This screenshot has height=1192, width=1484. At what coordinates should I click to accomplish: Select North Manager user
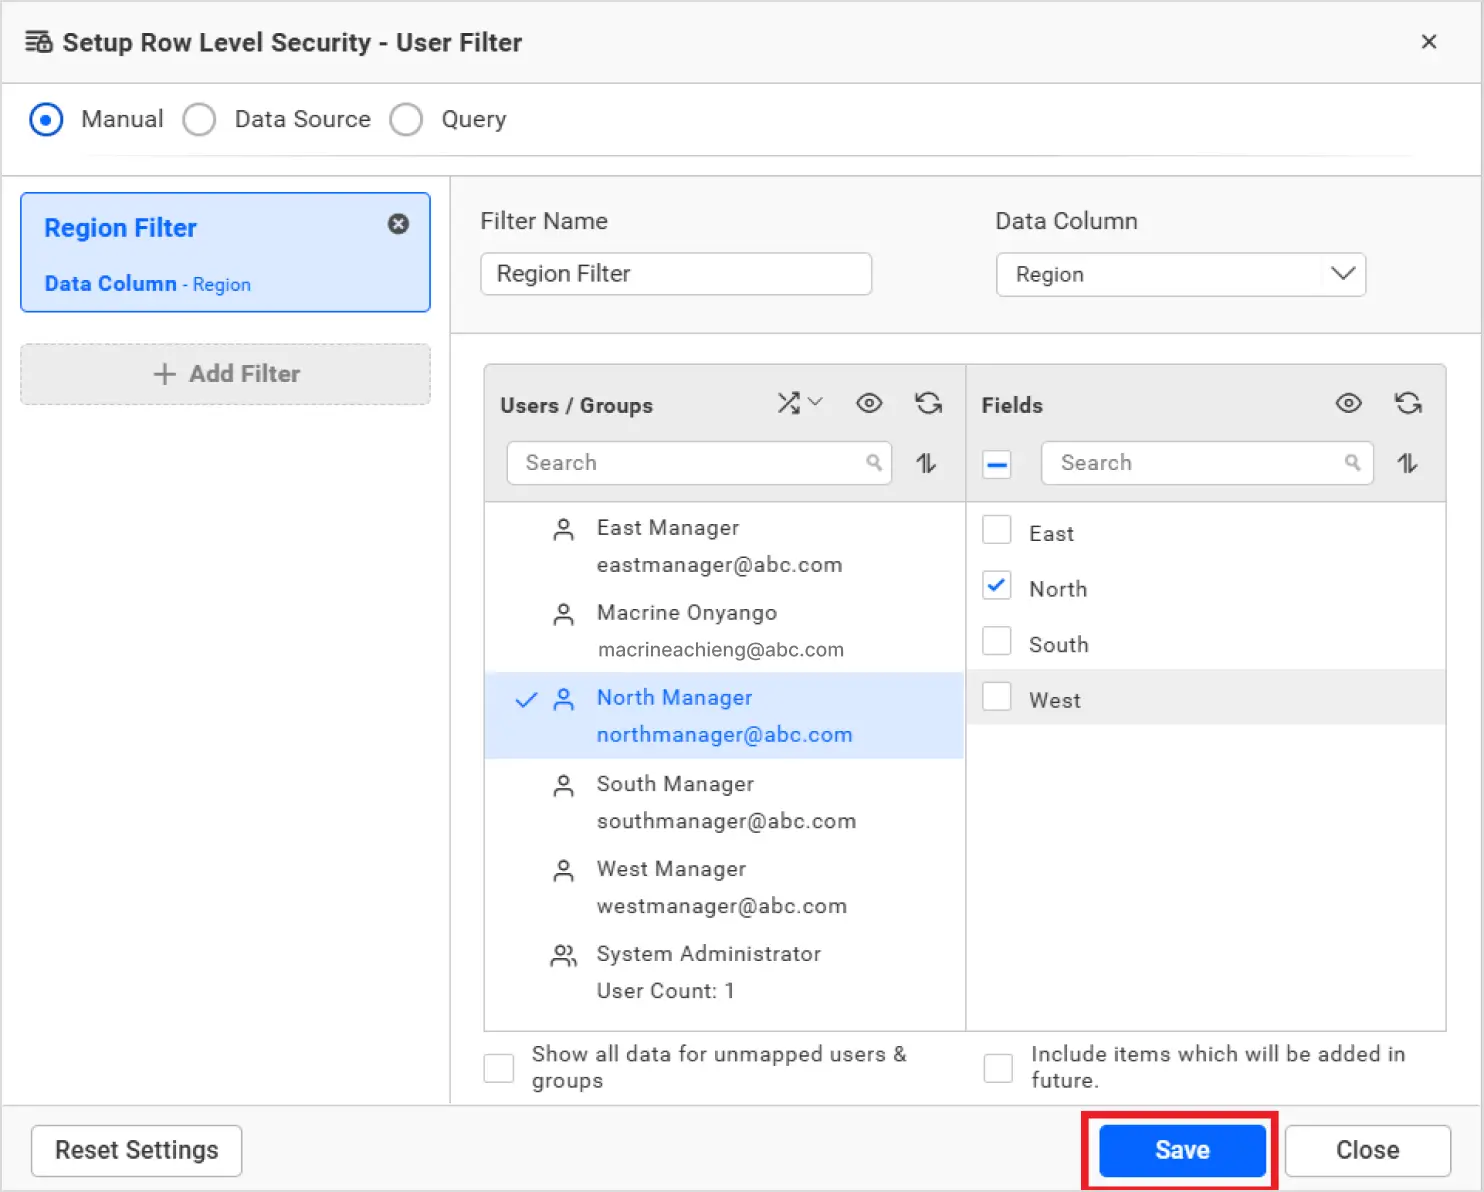point(724,716)
